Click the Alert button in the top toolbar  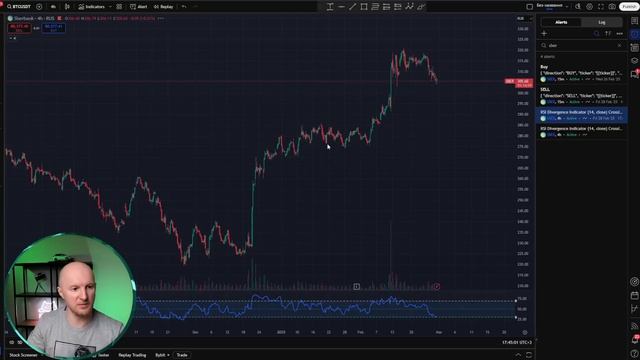pos(139,7)
